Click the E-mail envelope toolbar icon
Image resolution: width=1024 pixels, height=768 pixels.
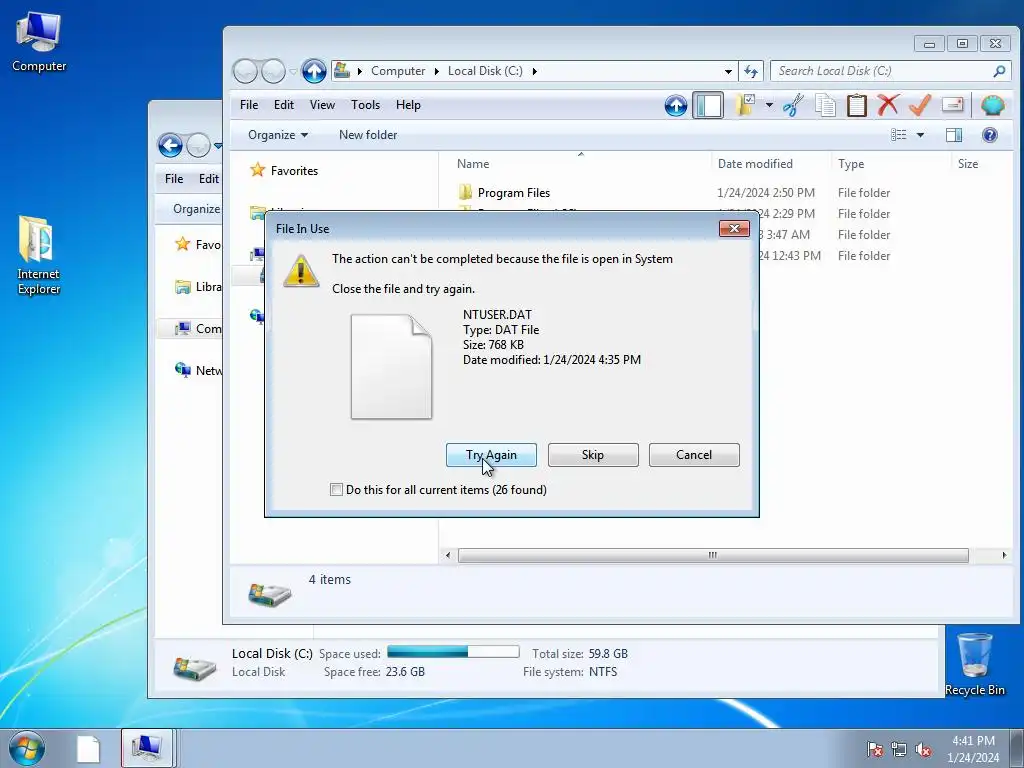[952, 105]
